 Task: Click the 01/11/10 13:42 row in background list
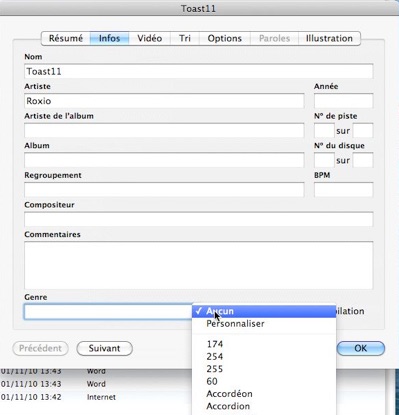tap(31, 397)
